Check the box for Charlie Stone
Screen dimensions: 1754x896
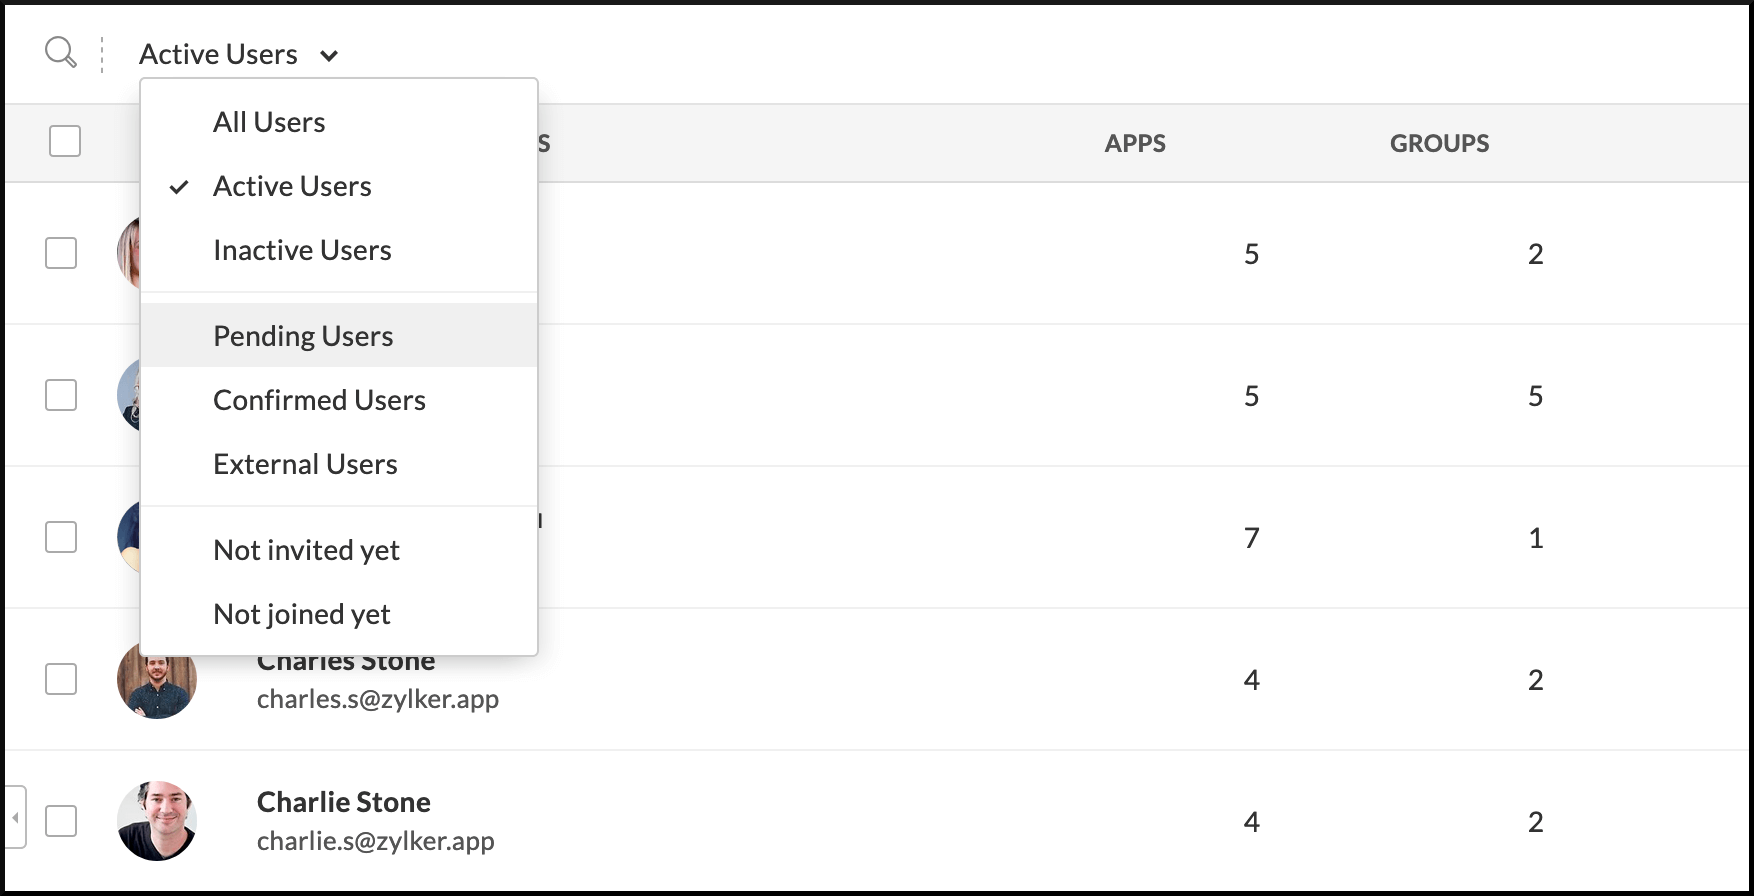coord(61,821)
